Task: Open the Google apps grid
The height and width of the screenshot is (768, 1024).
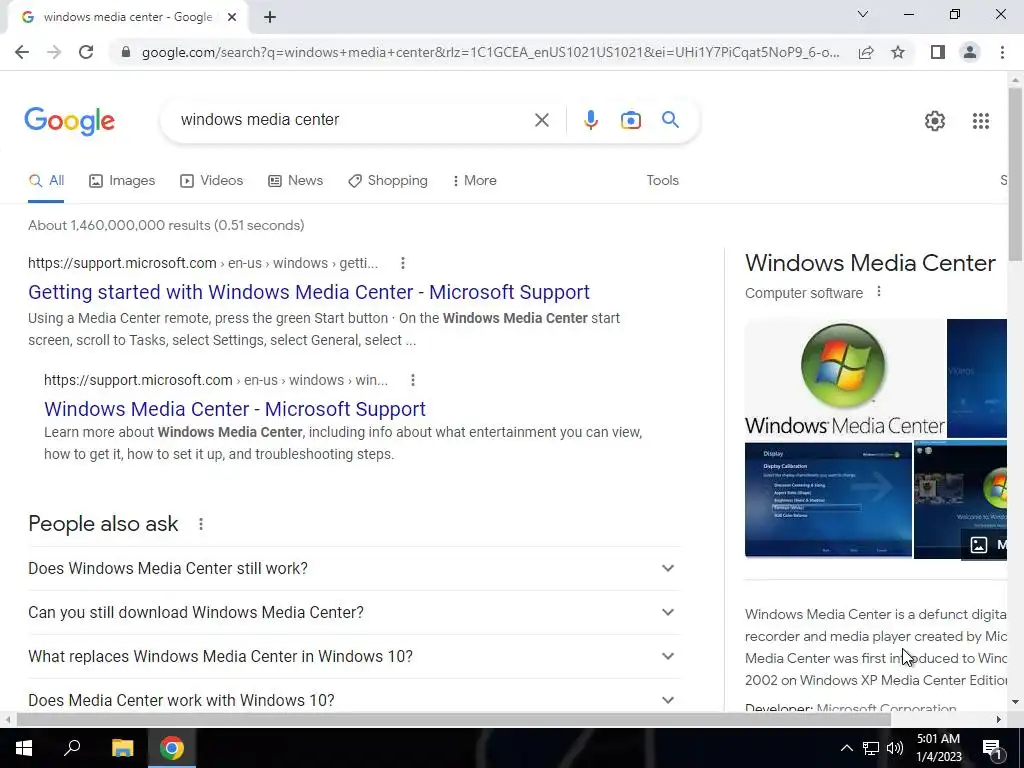Action: click(981, 121)
